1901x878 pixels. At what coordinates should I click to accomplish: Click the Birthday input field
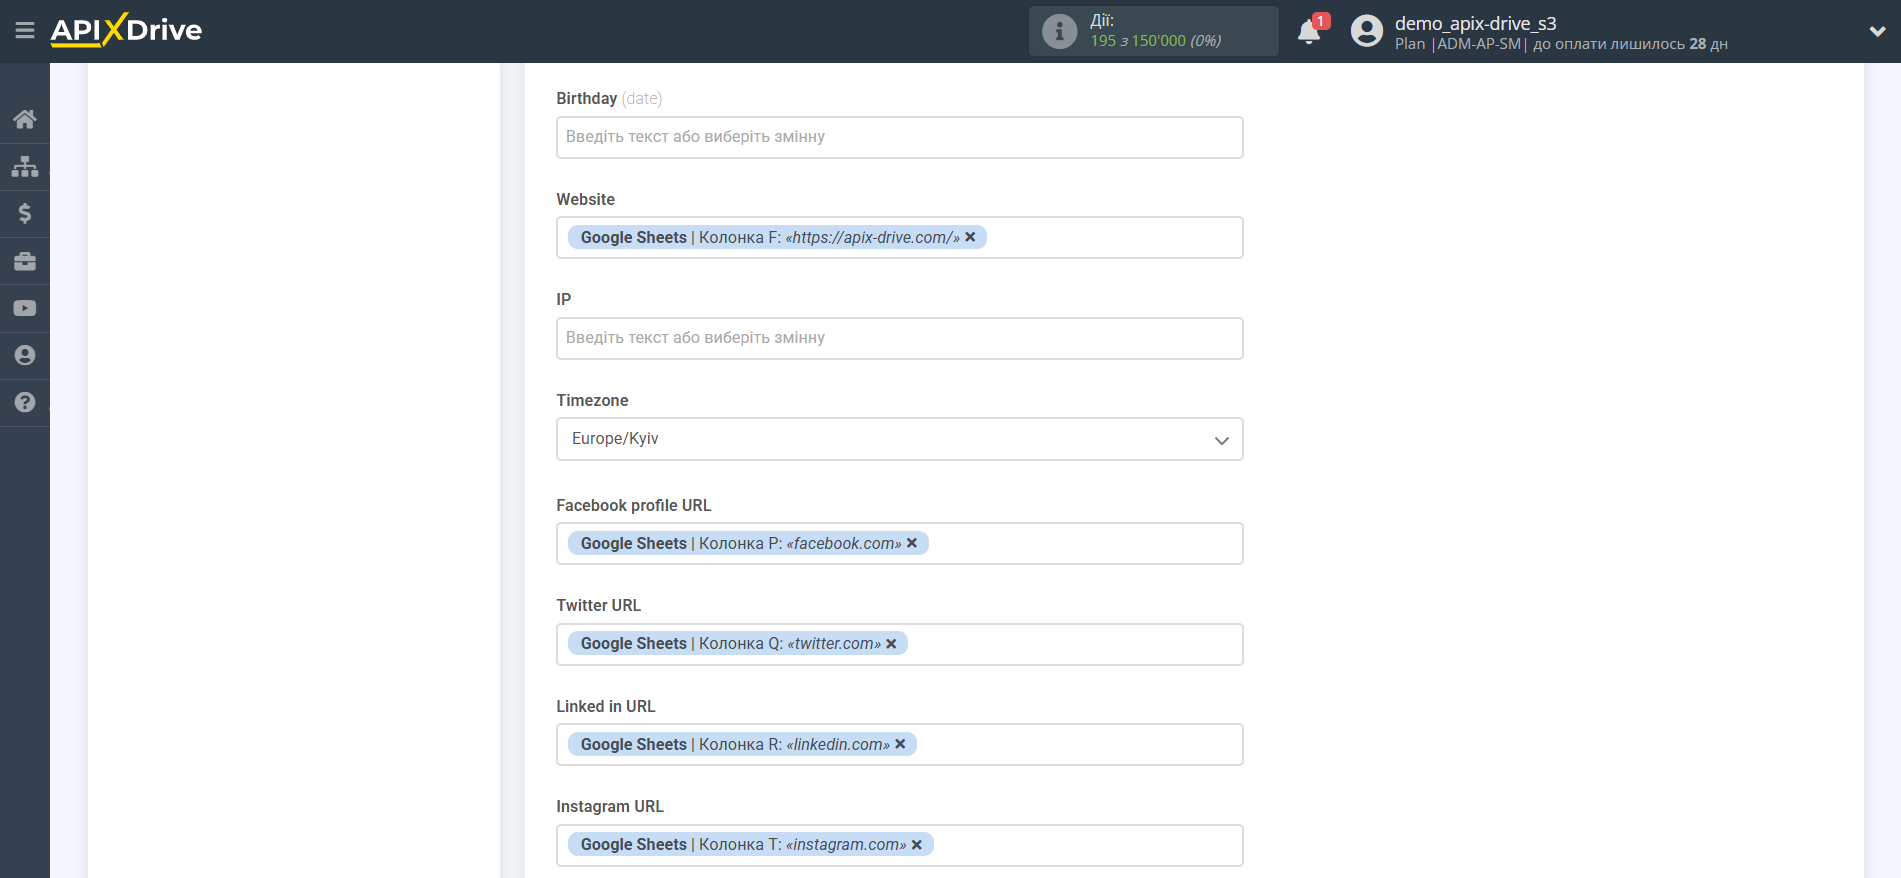(899, 137)
